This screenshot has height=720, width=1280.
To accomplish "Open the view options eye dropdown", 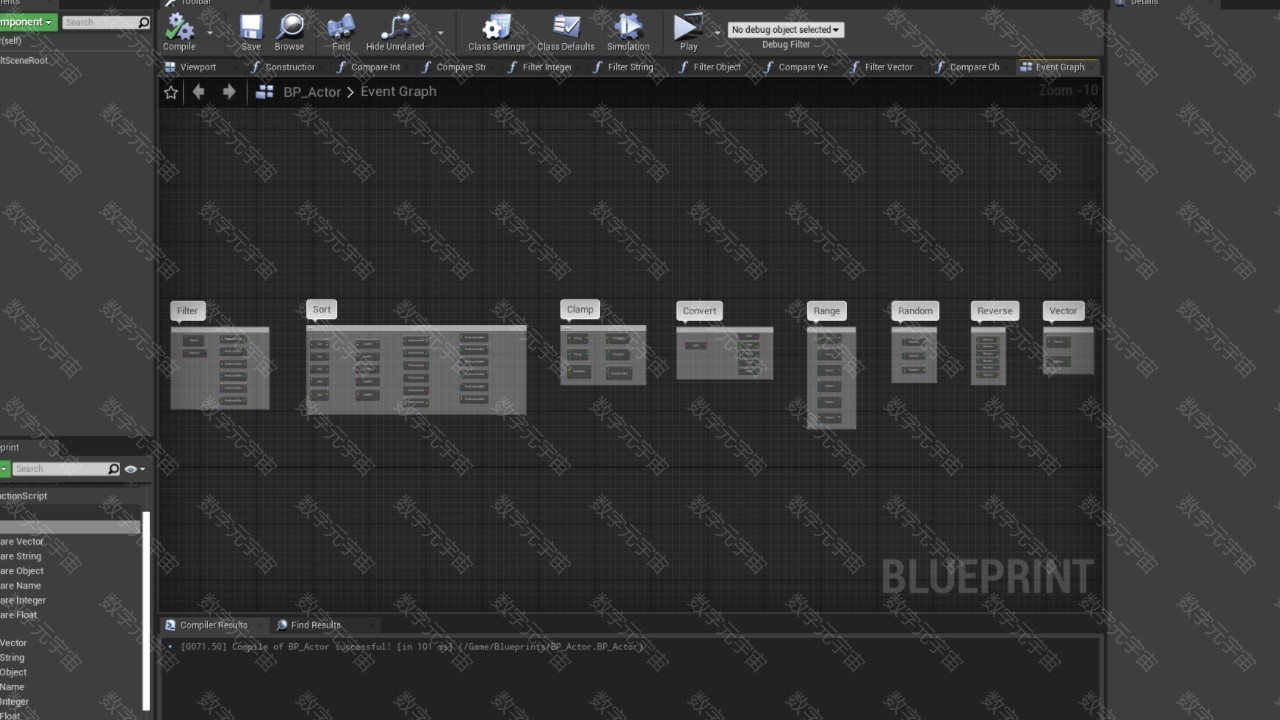I will click(135, 469).
